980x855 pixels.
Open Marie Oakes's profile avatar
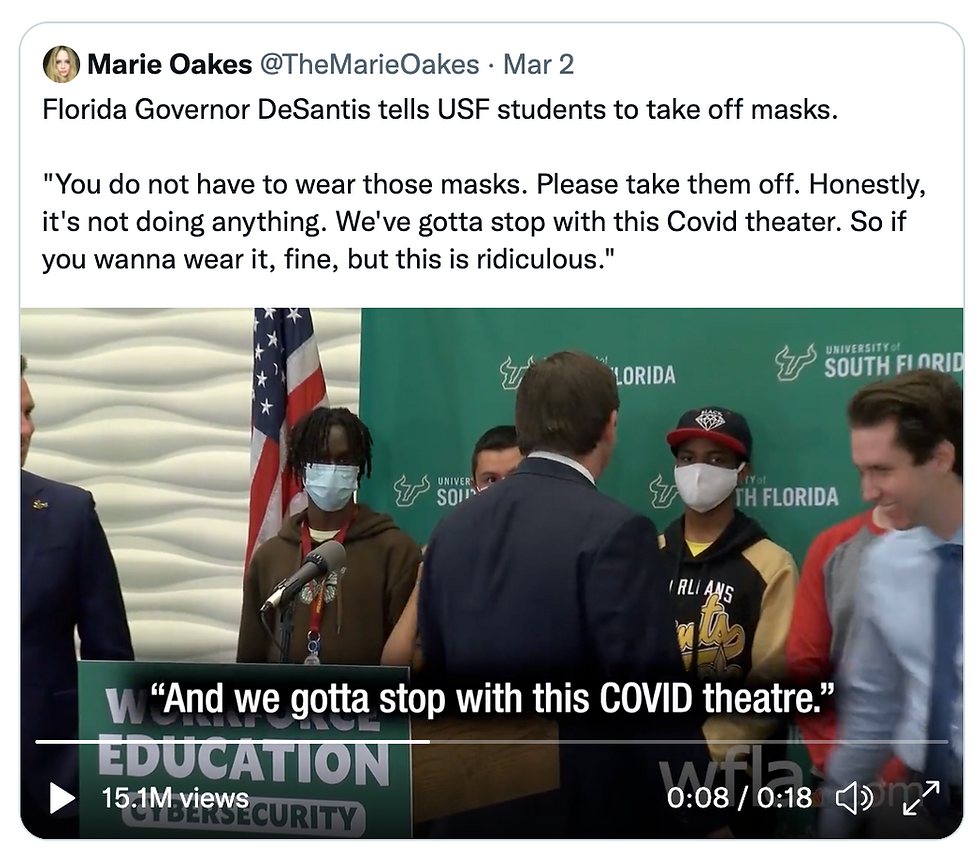[x=61, y=64]
